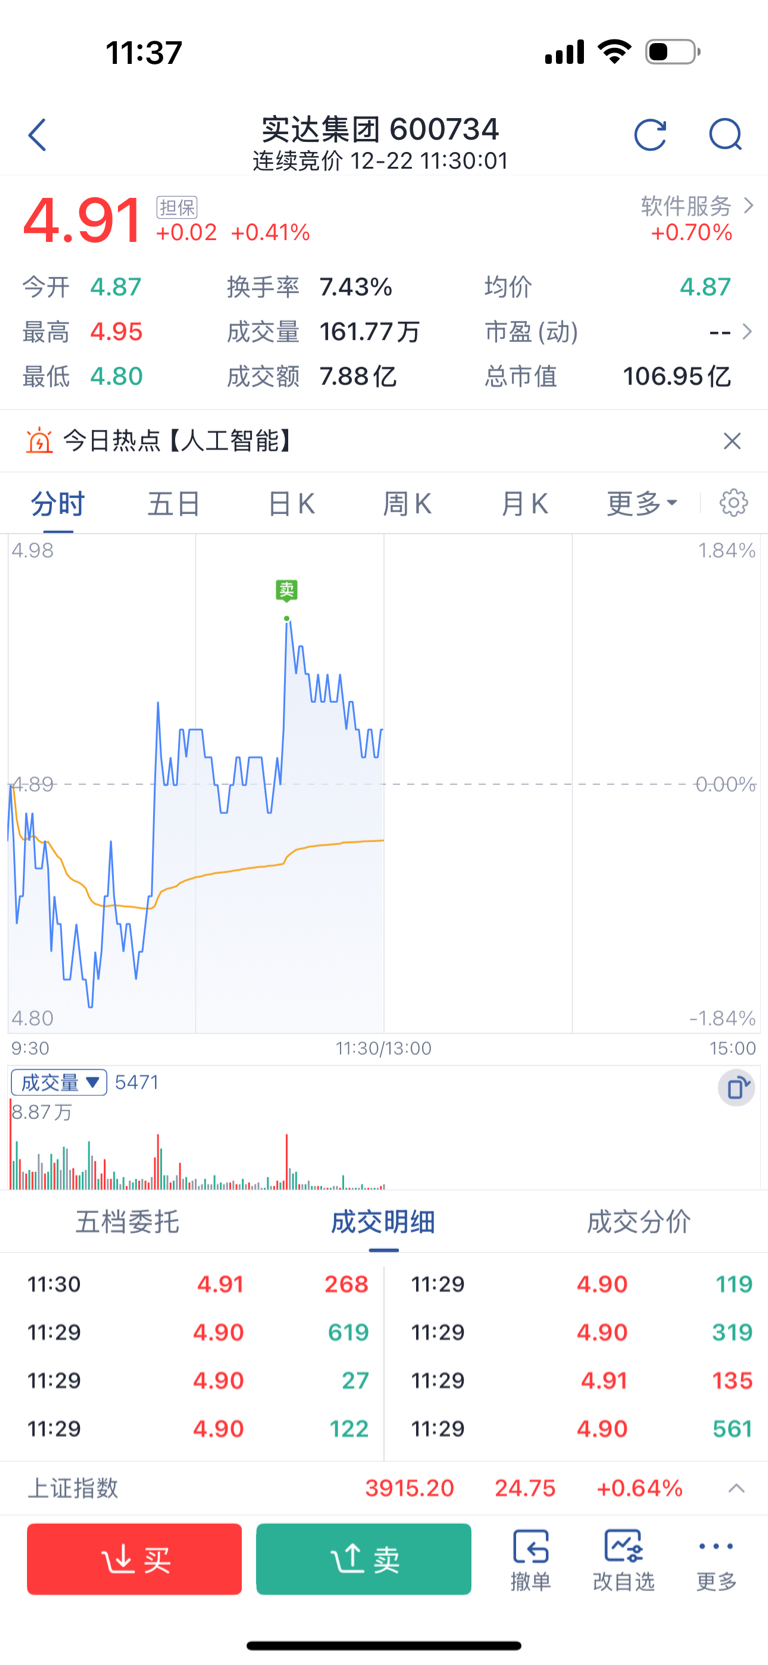Tap the back arrow icon
The width and height of the screenshot is (768, 1665).
click(38, 135)
